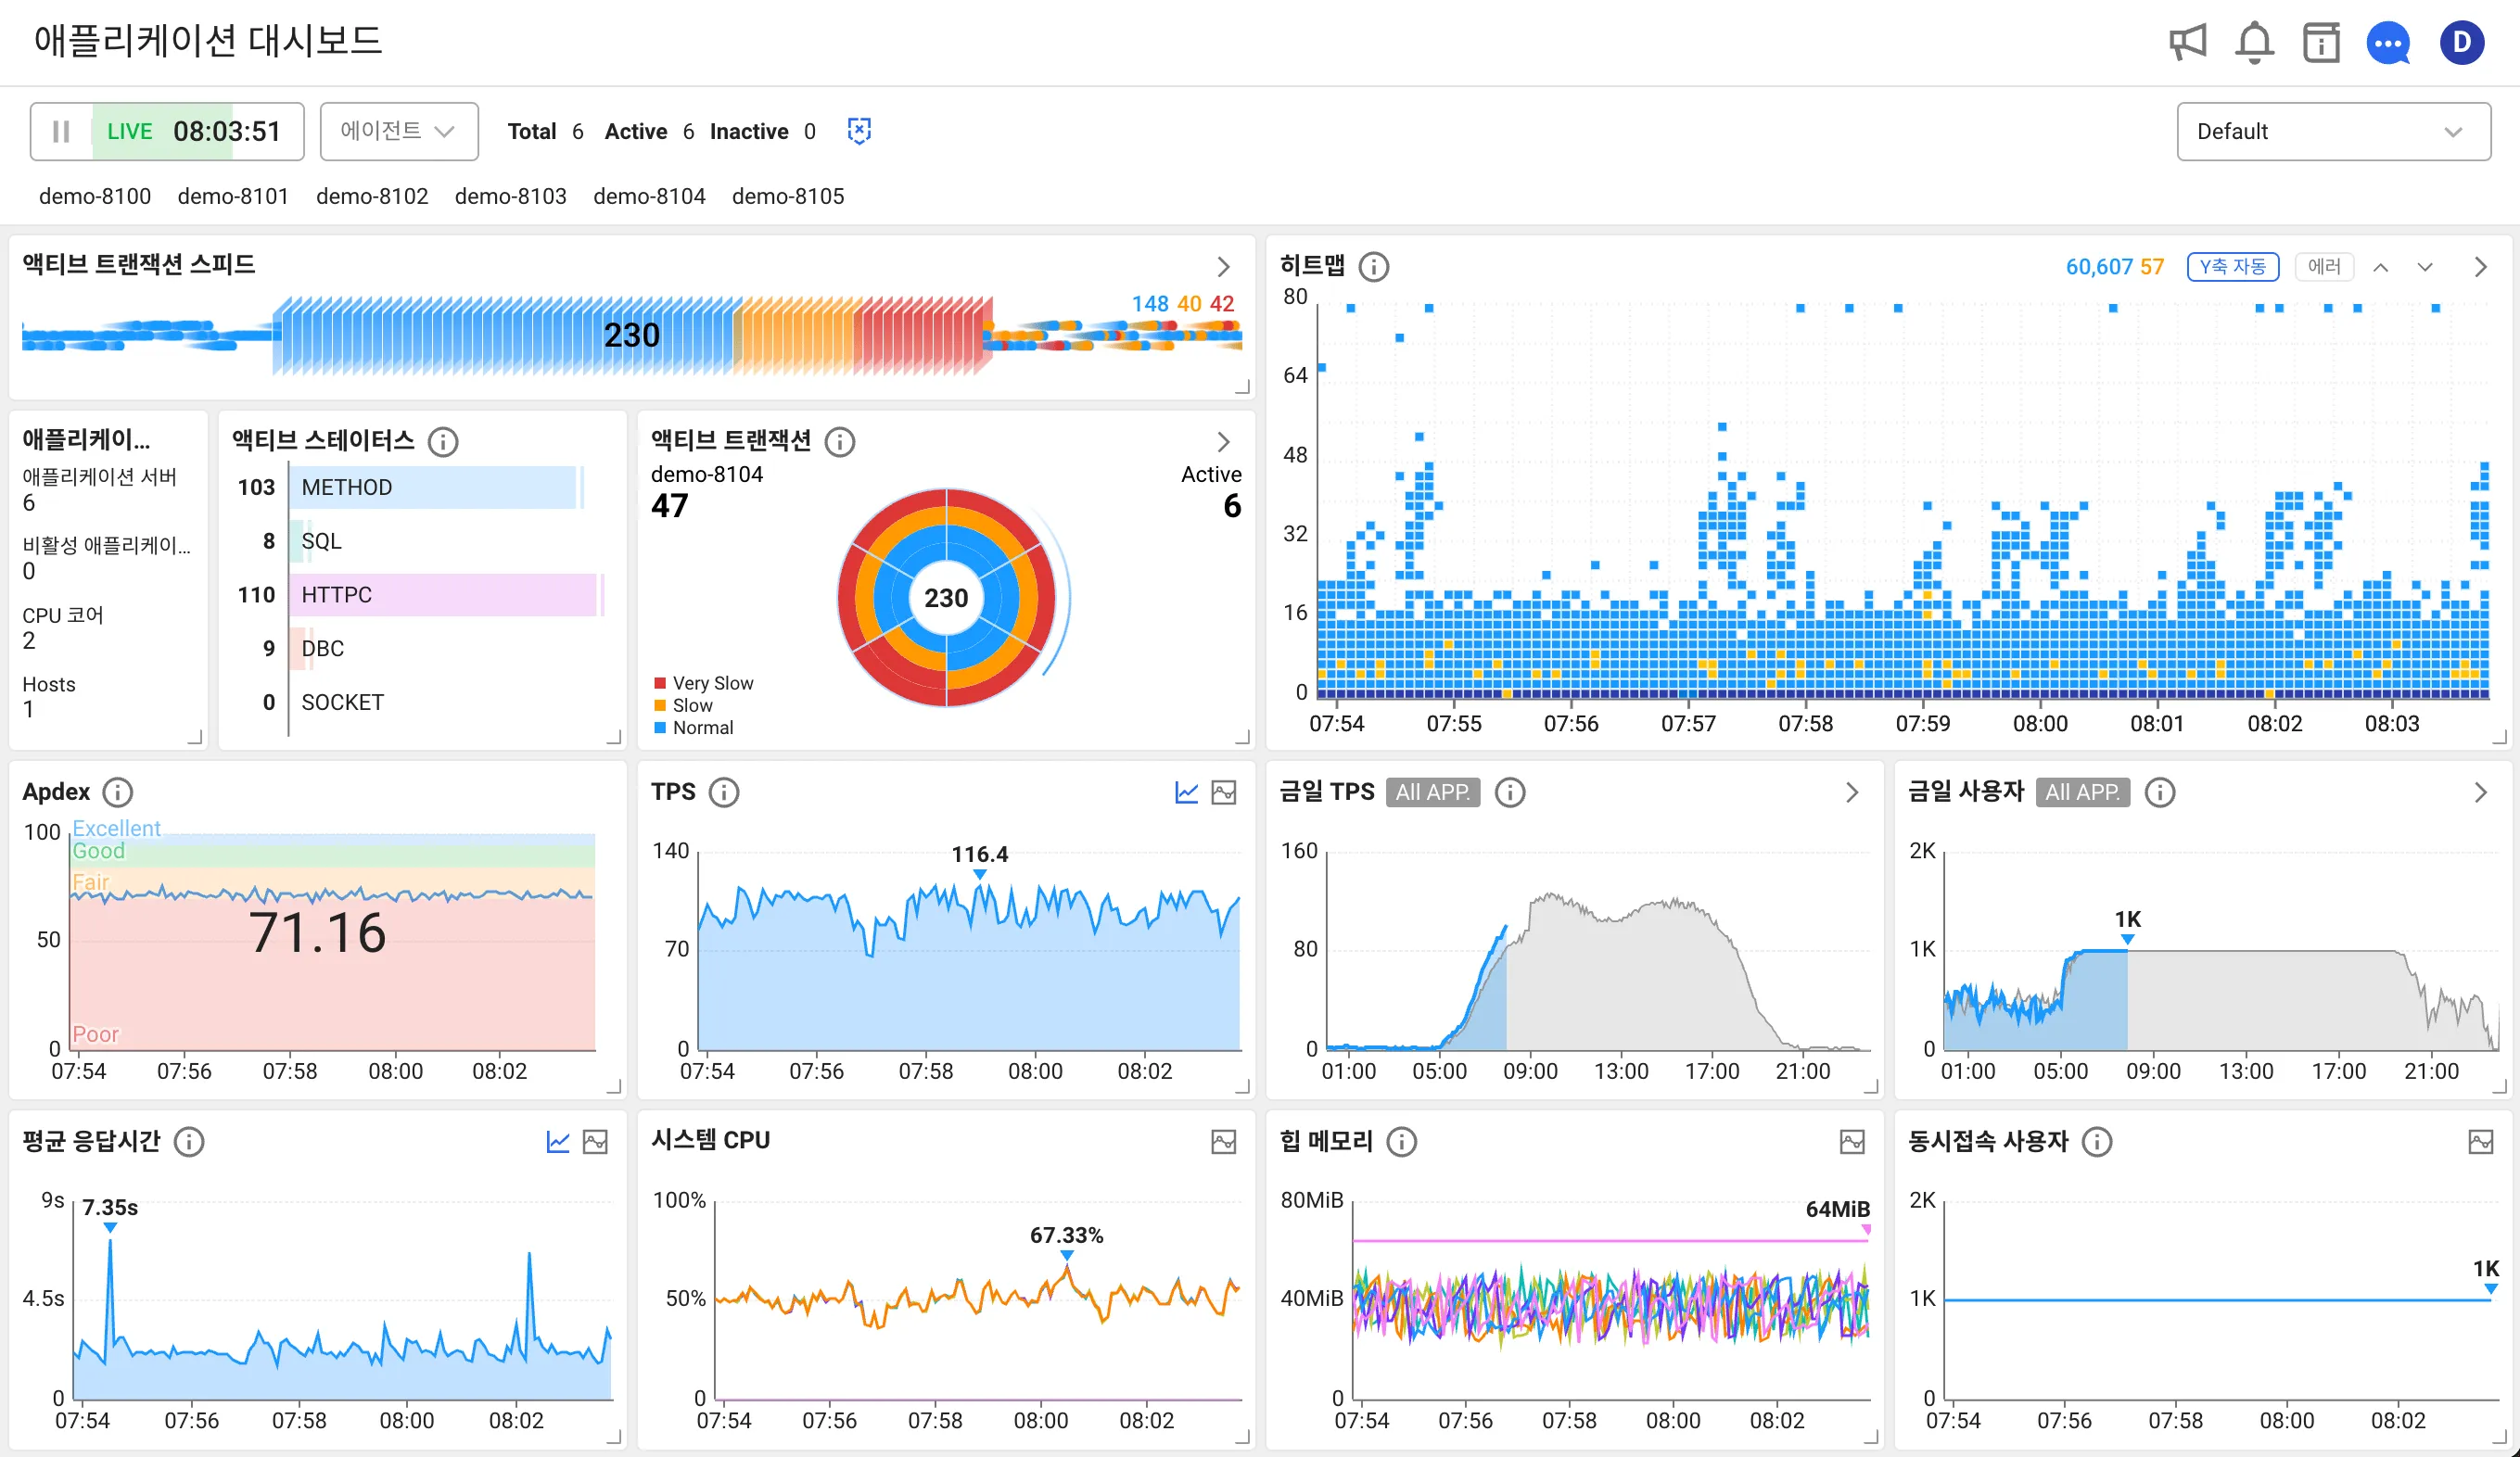Select the demo-8104 agent tab
This screenshot has width=2520, height=1457.
(649, 196)
